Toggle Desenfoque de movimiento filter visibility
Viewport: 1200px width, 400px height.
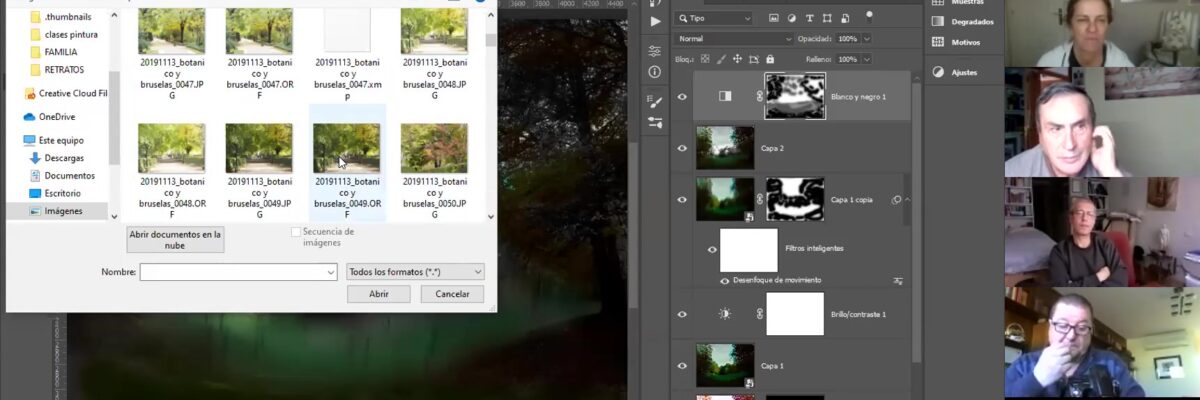[725, 281]
